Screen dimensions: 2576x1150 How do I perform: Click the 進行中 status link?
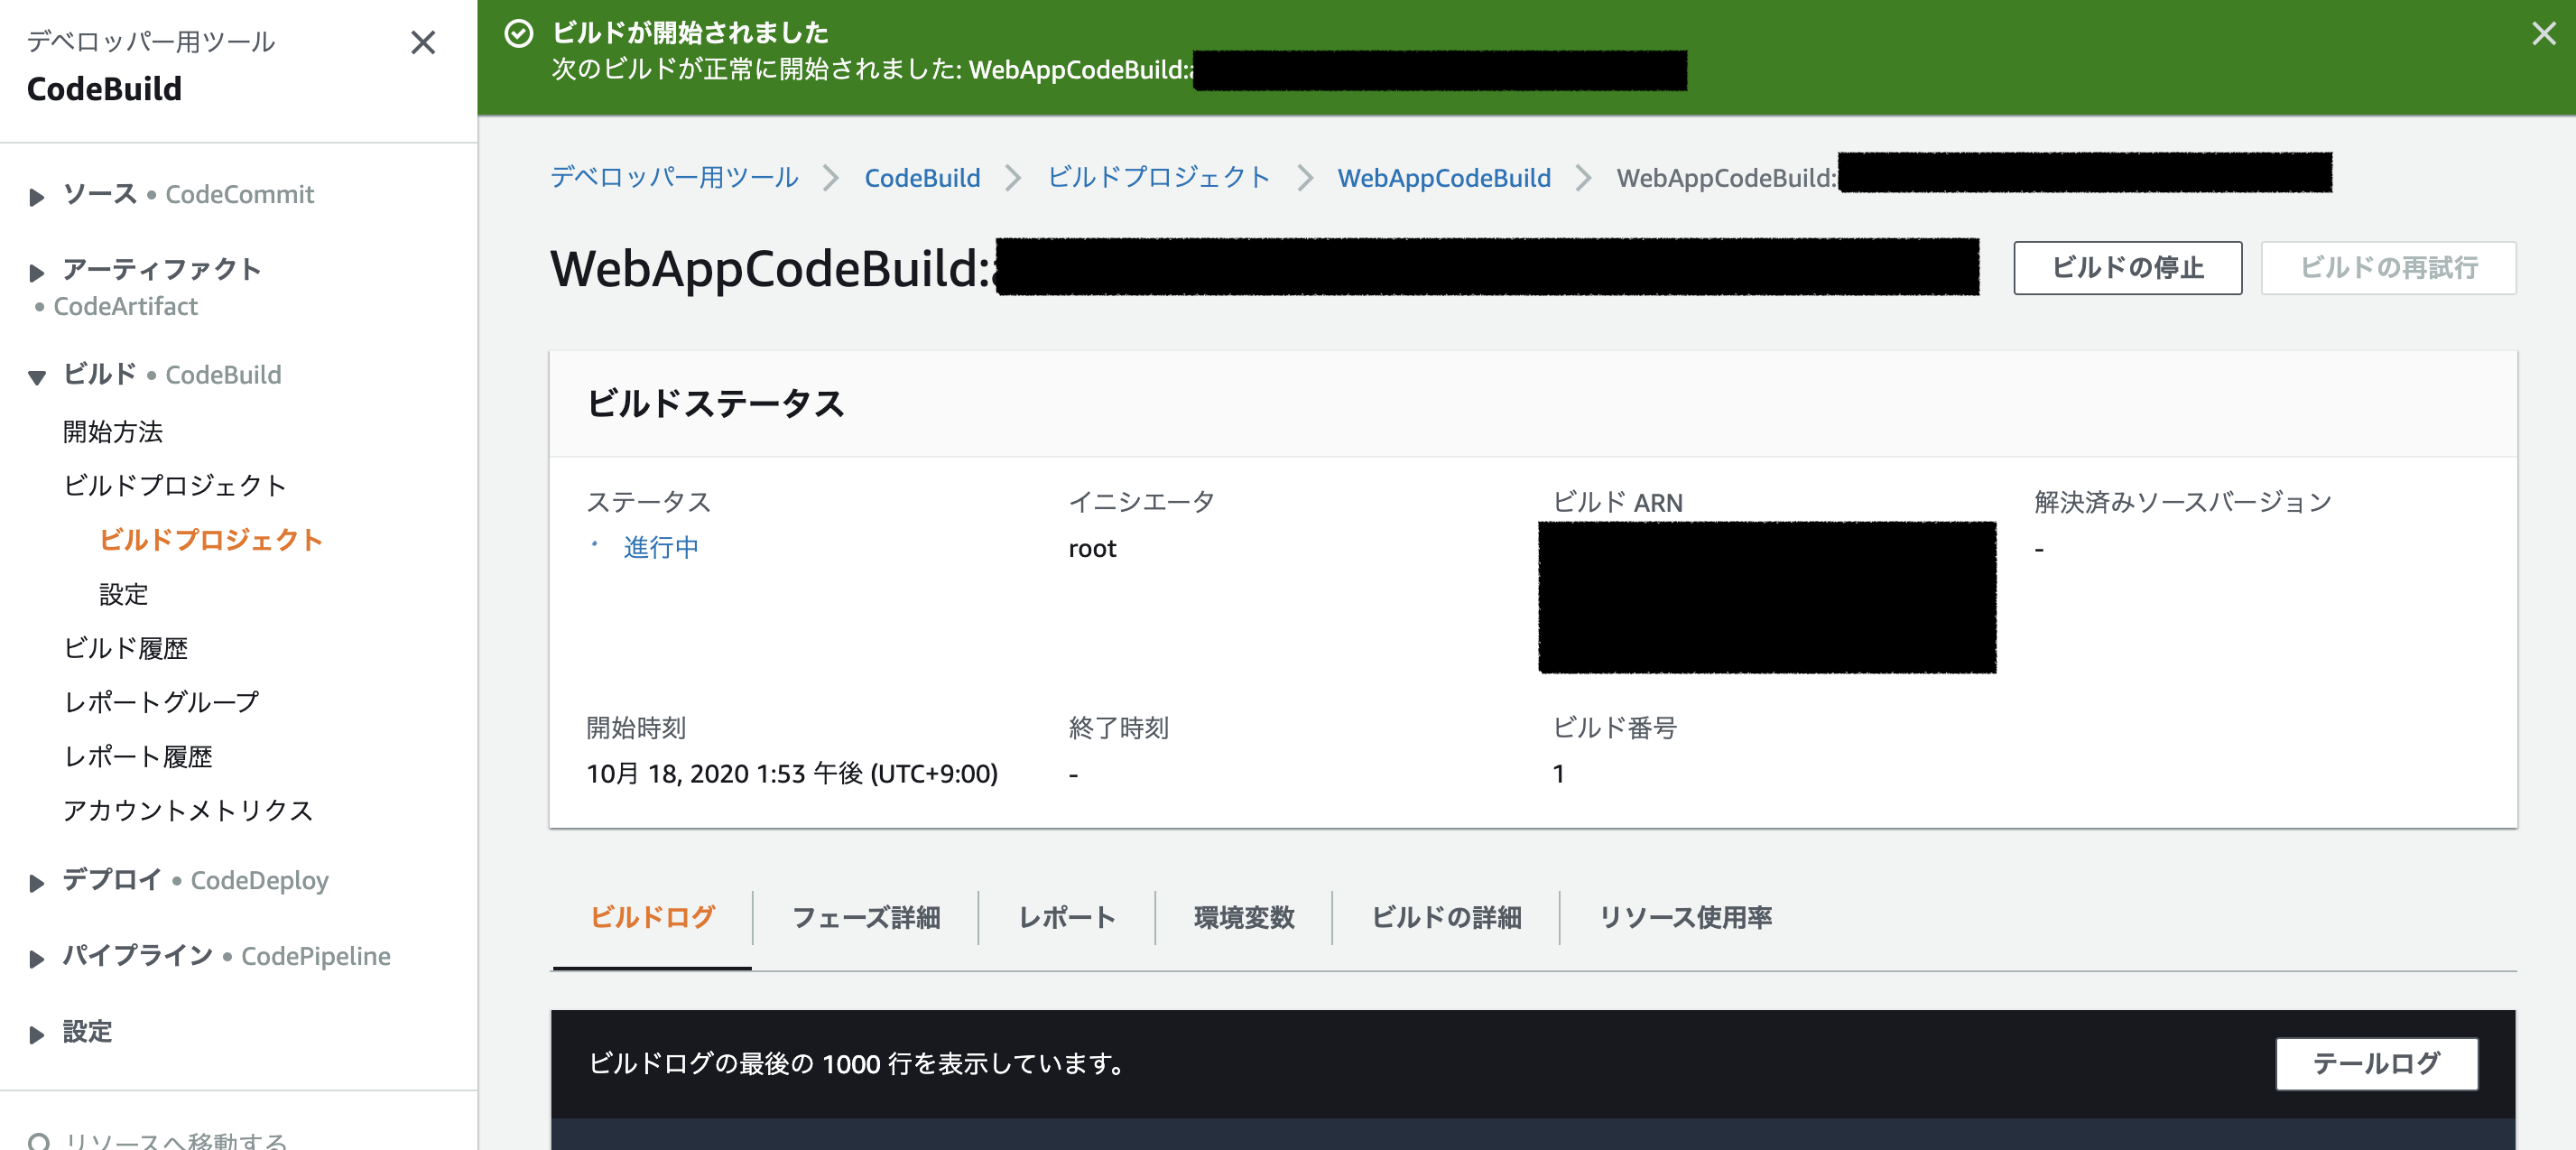[660, 547]
